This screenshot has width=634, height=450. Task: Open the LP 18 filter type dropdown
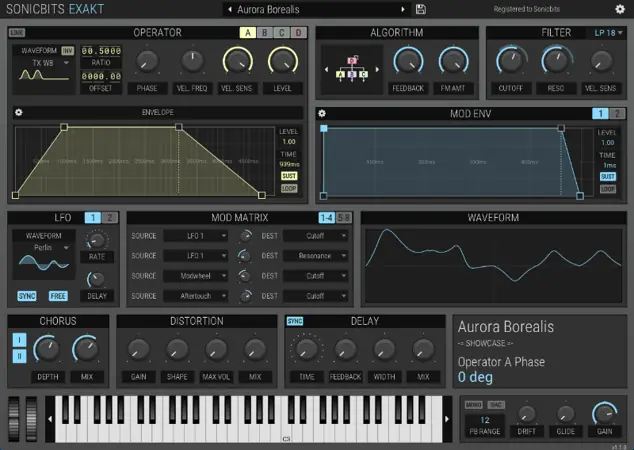607,32
